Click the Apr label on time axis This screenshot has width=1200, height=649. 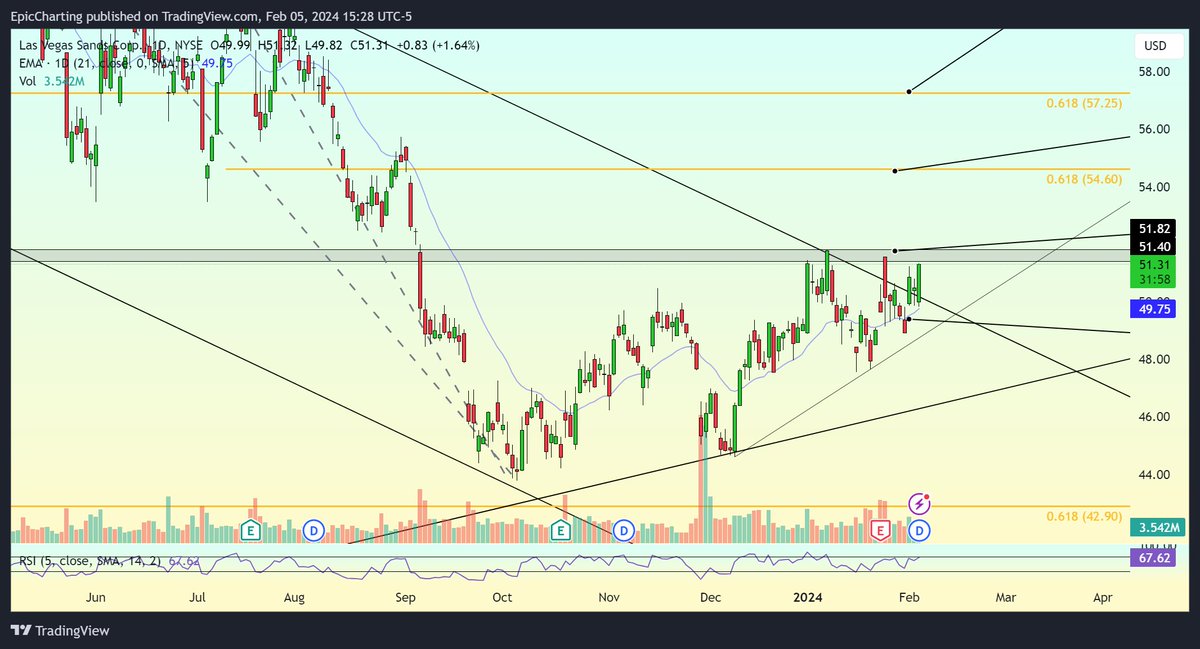tap(1103, 597)
